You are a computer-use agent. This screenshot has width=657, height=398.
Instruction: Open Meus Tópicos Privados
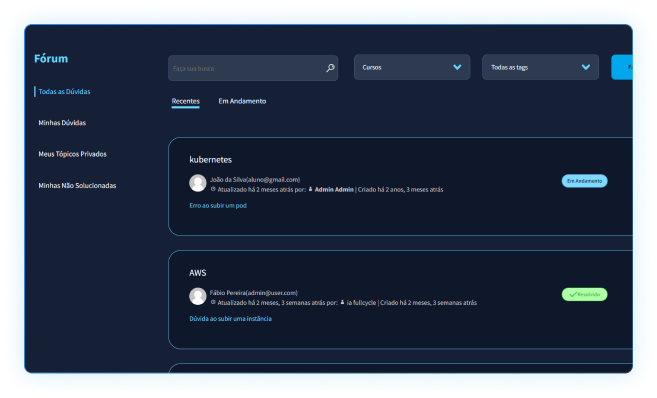[x=72, y=154]
